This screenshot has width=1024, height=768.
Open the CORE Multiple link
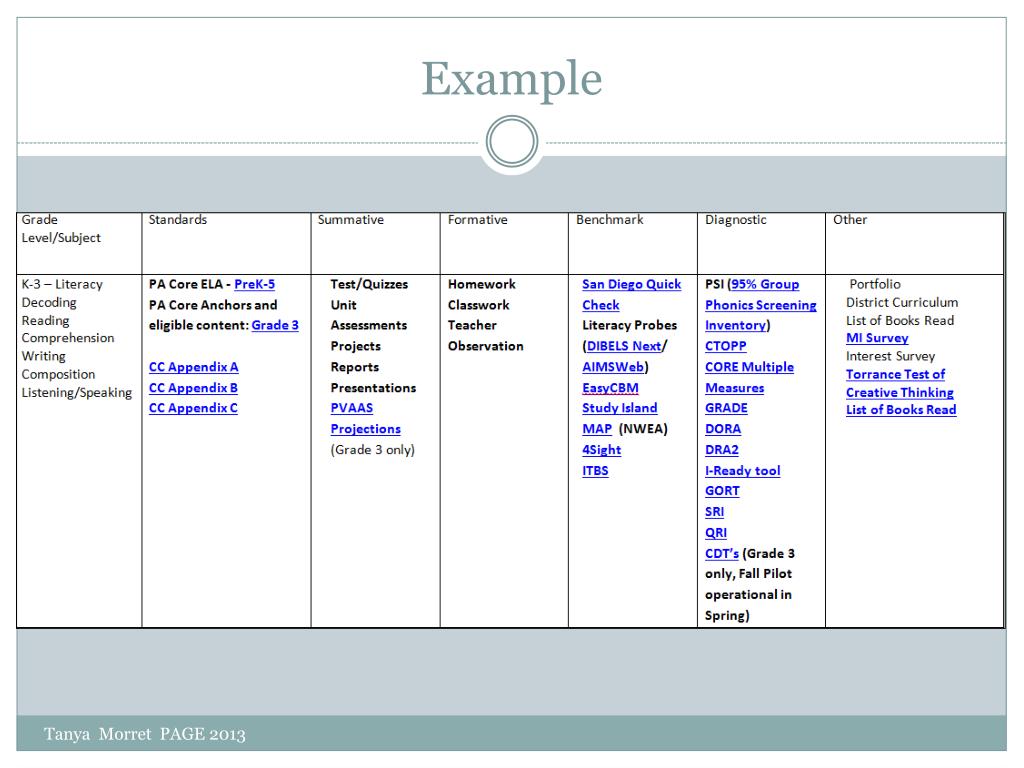(x=749, y=367)
